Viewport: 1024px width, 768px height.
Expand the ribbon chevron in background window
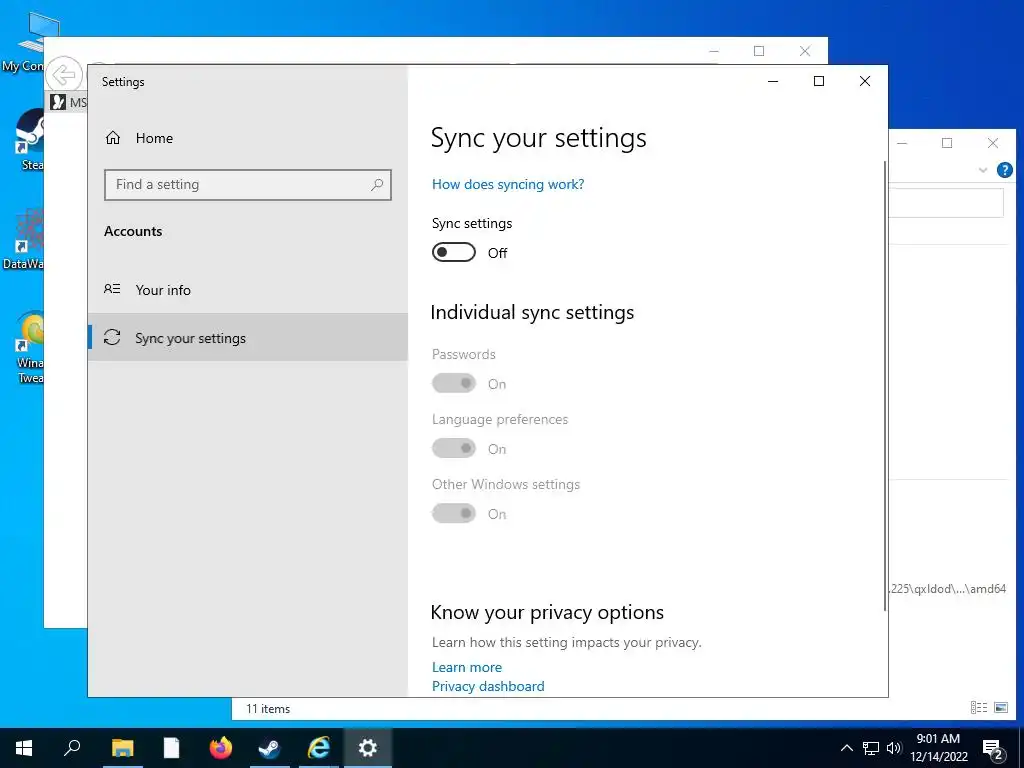(982, 170)
